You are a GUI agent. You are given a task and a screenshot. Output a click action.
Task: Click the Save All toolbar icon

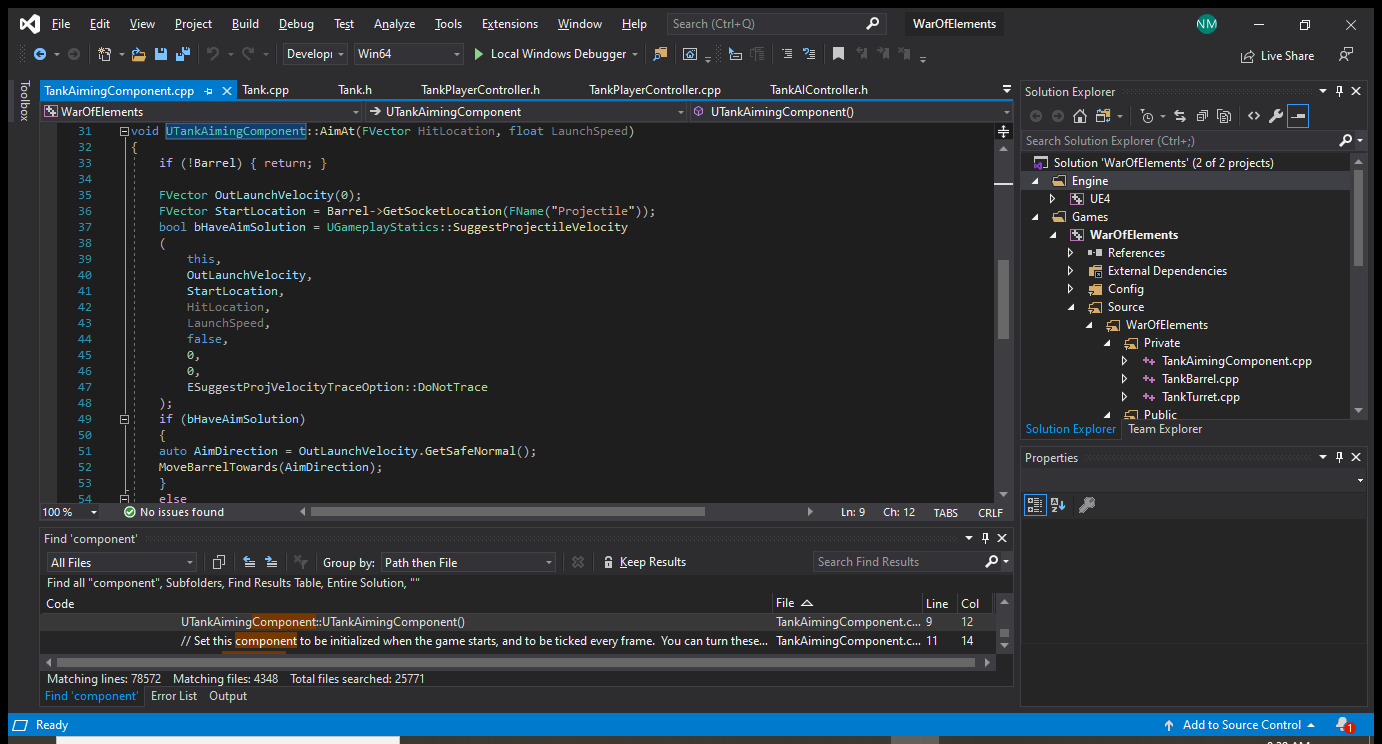pos(184,54)
